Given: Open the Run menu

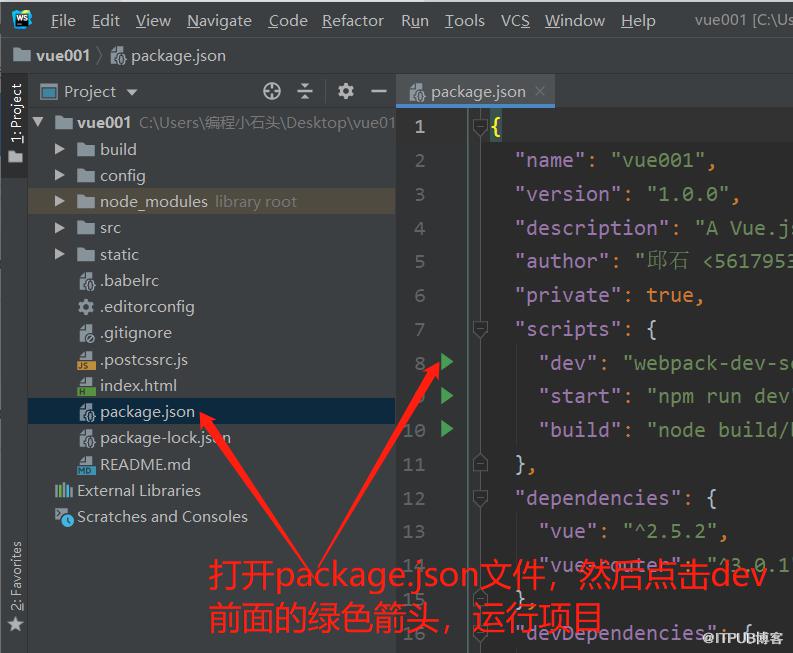Looking at the screenshot, I should click(x=415, y=21).
